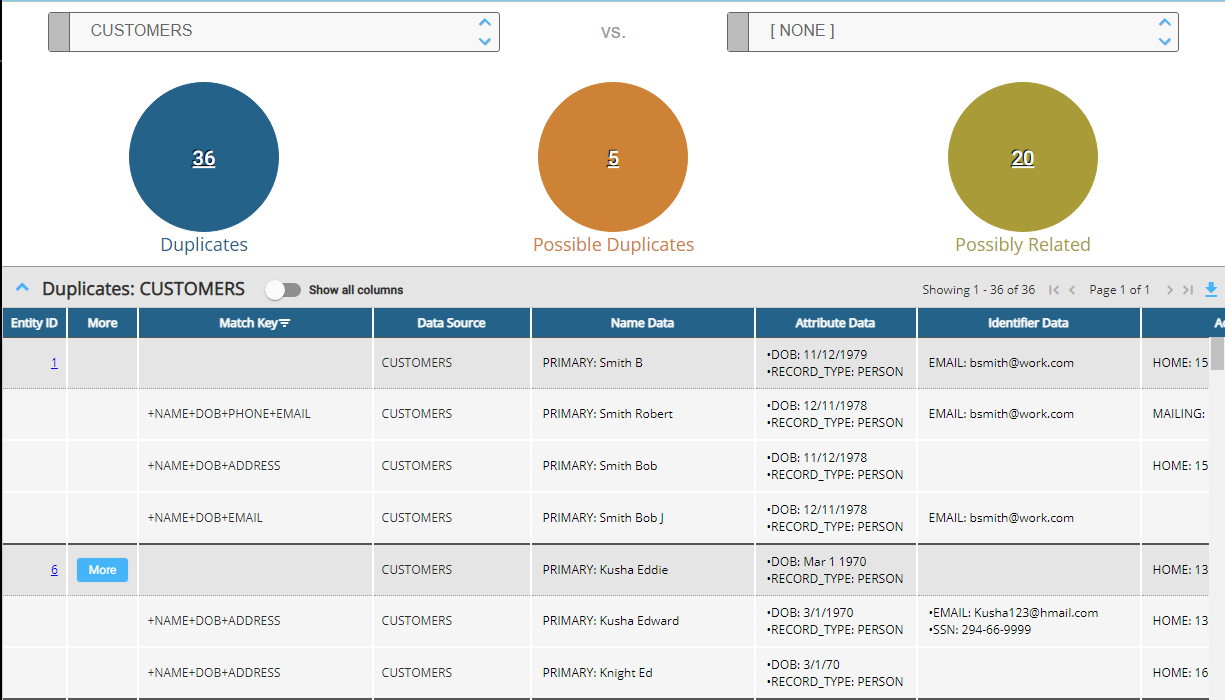1225x700 pixels.
Task: Click the Data Source column header
Action: click(451, 323)
